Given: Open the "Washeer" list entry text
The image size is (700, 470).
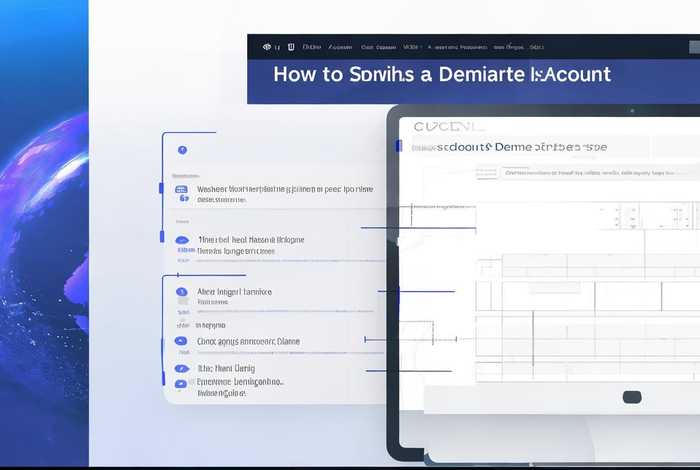Looking at the screenshot, I should point(285,189).
